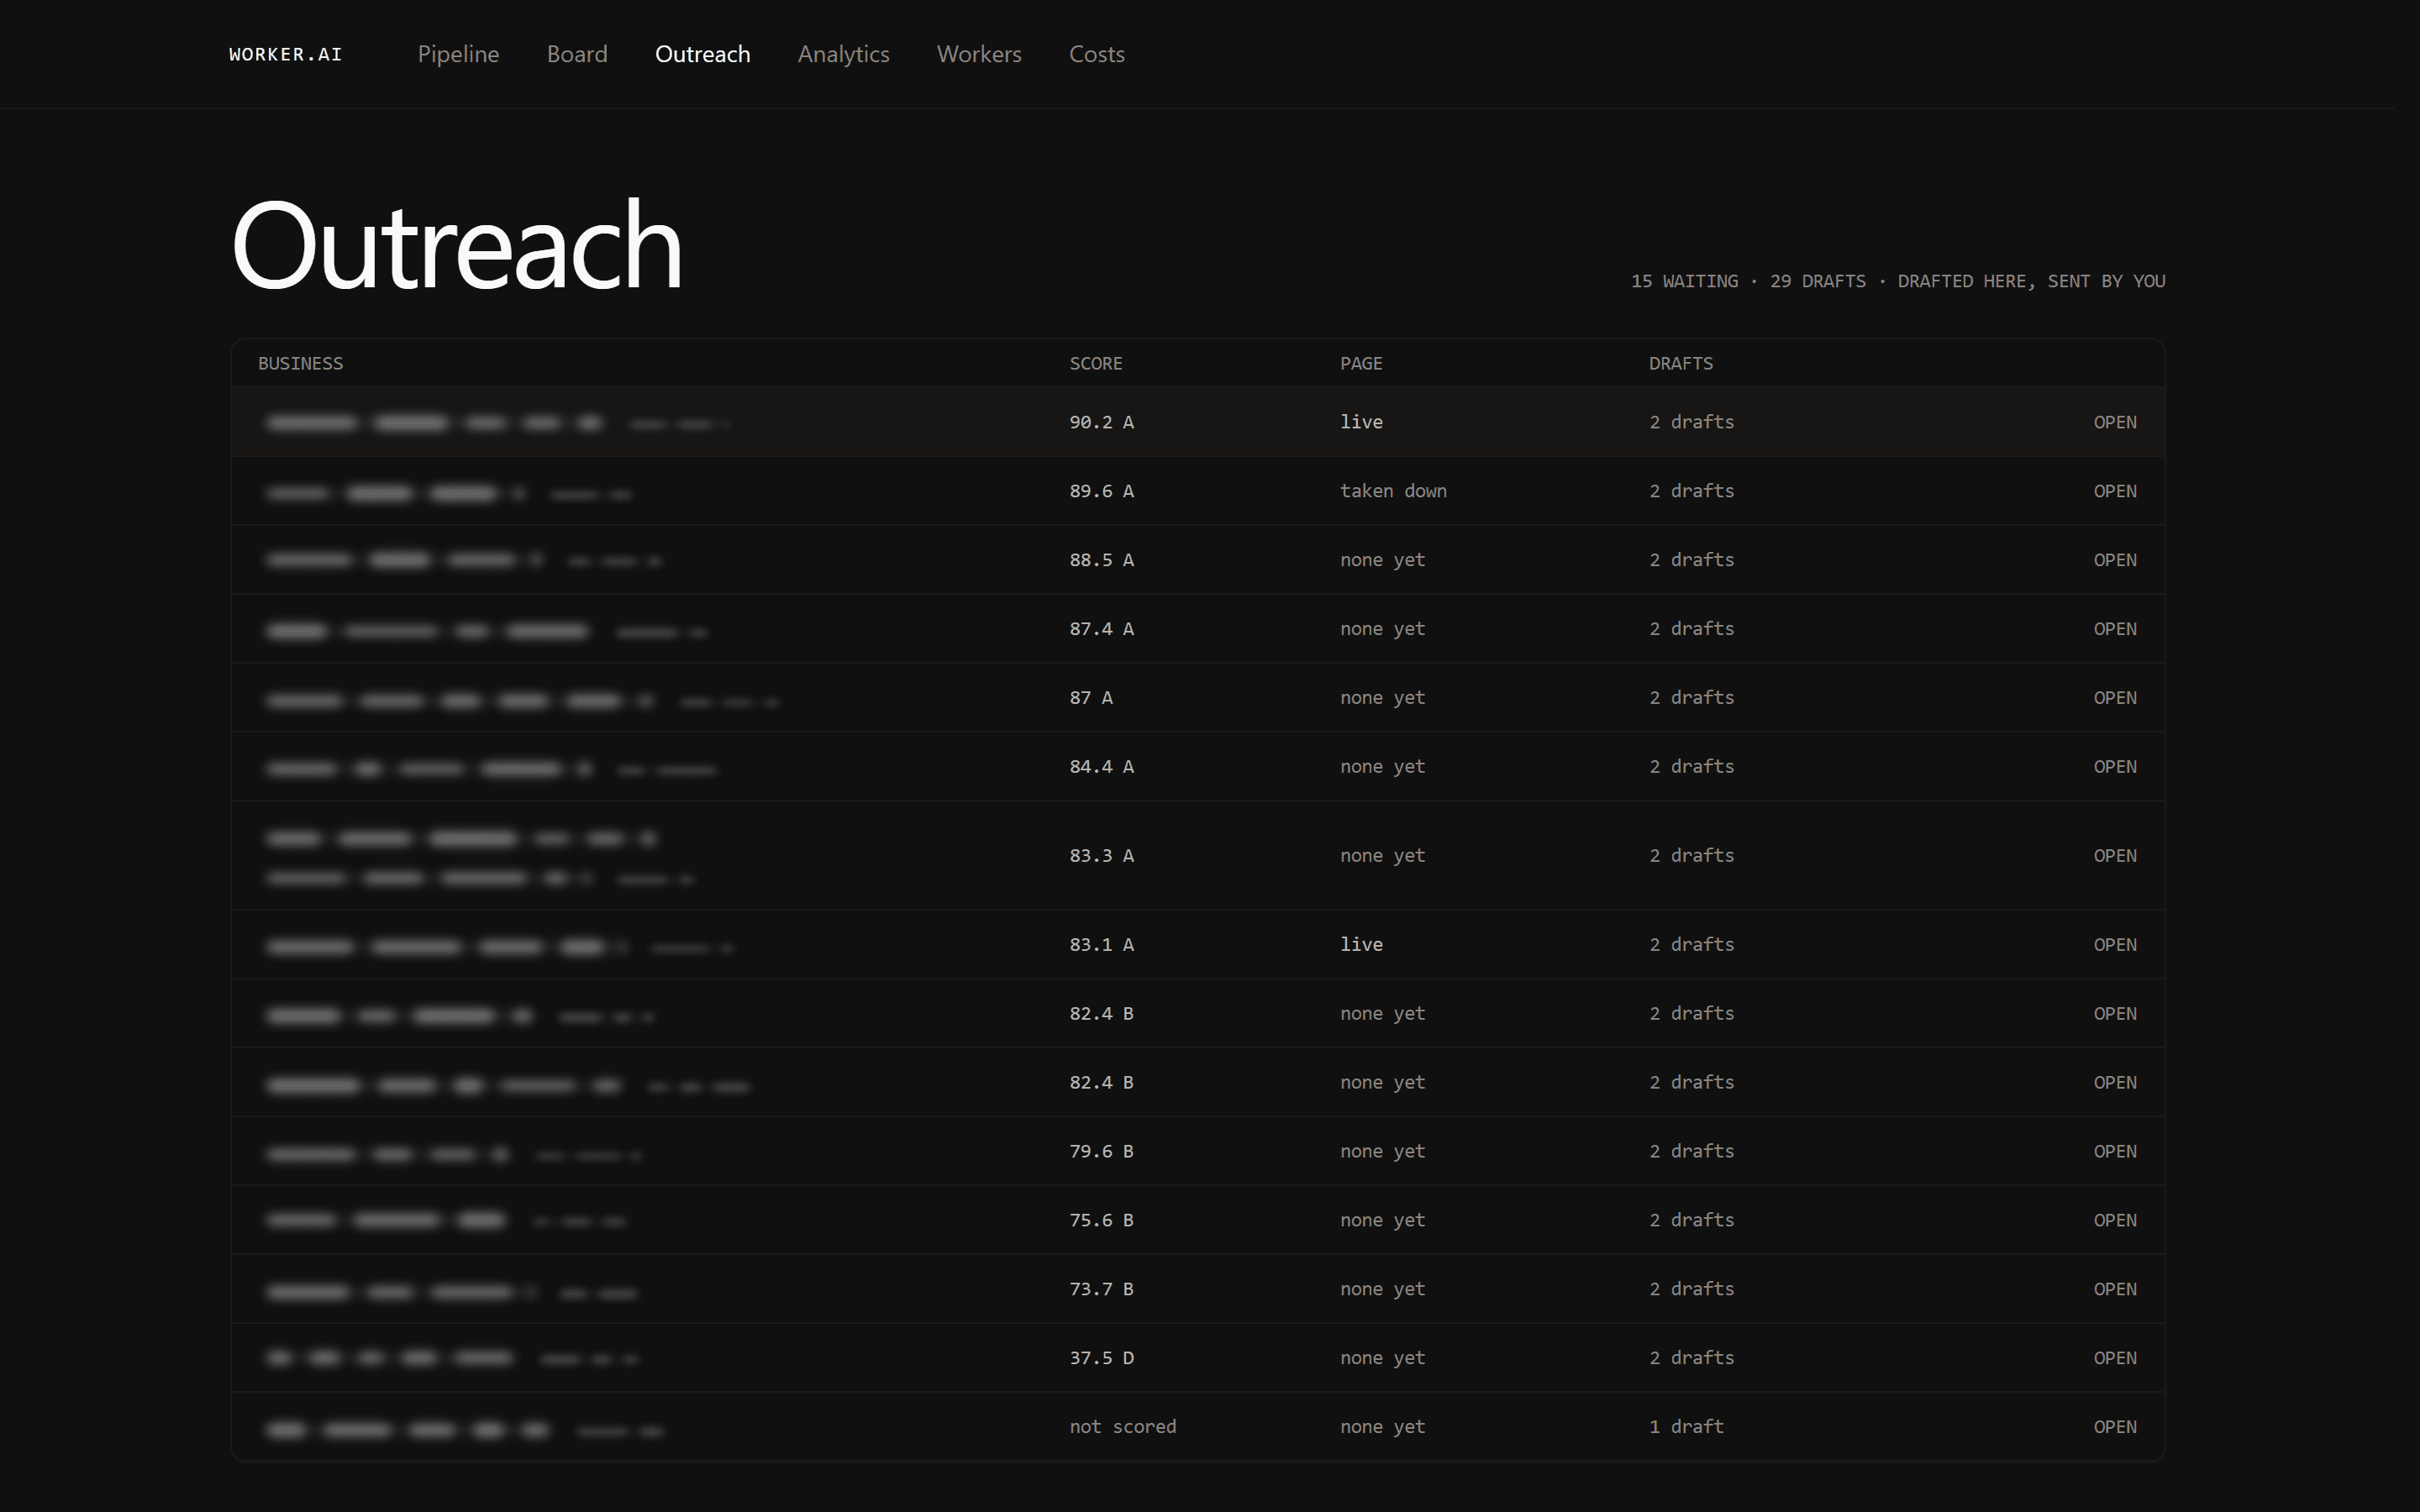Click the 'not scored' cell

point(1122,1427)
